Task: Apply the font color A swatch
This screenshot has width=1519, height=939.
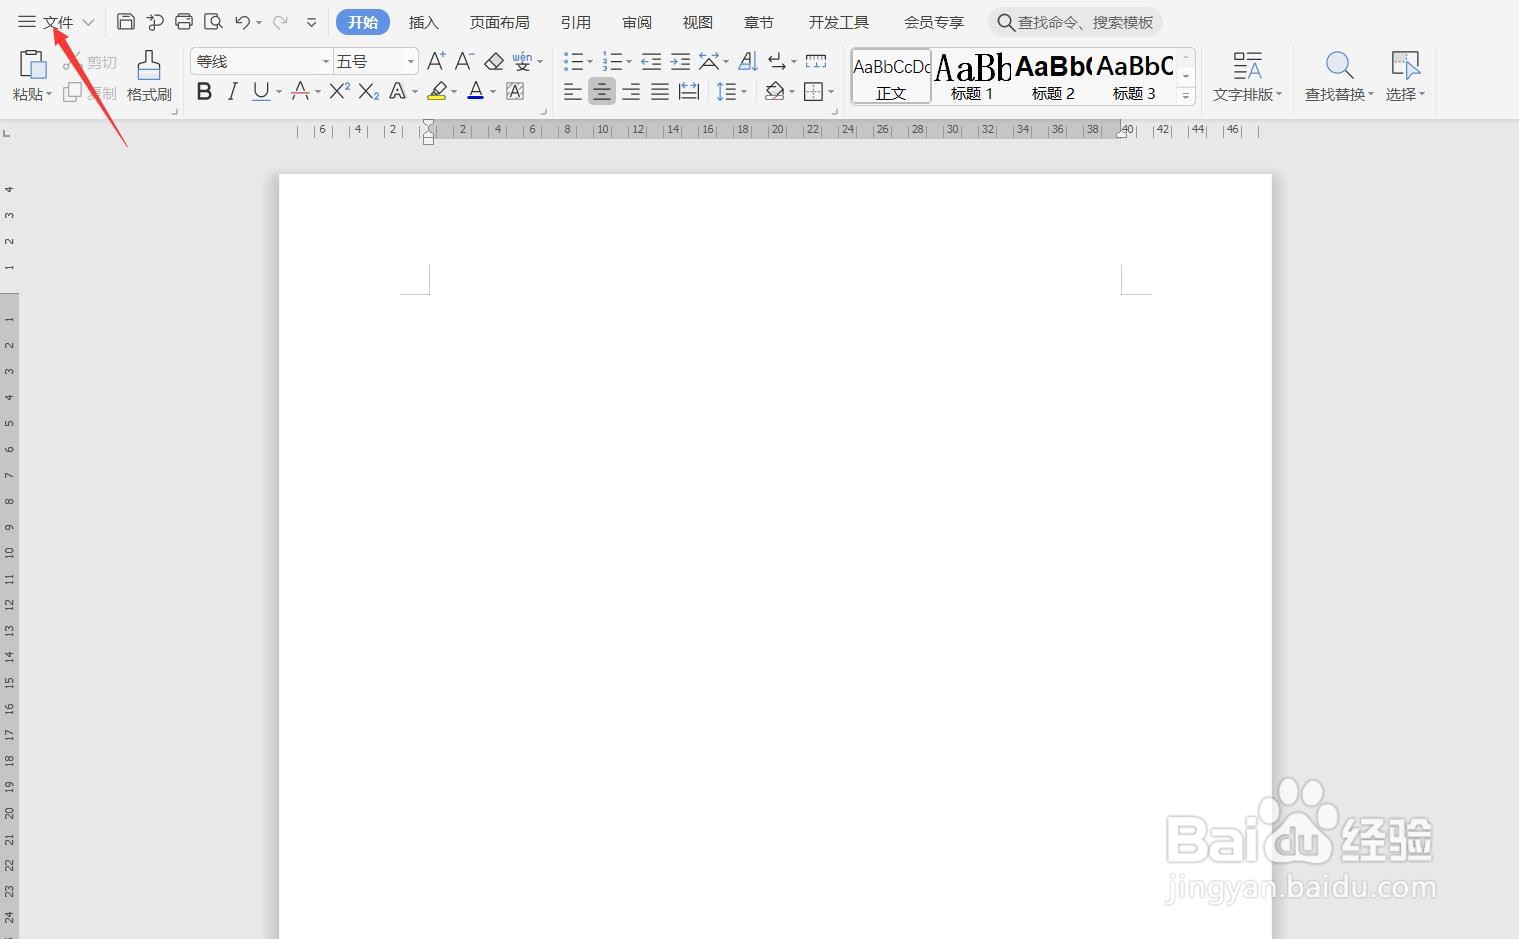Action: click(476, 92)
